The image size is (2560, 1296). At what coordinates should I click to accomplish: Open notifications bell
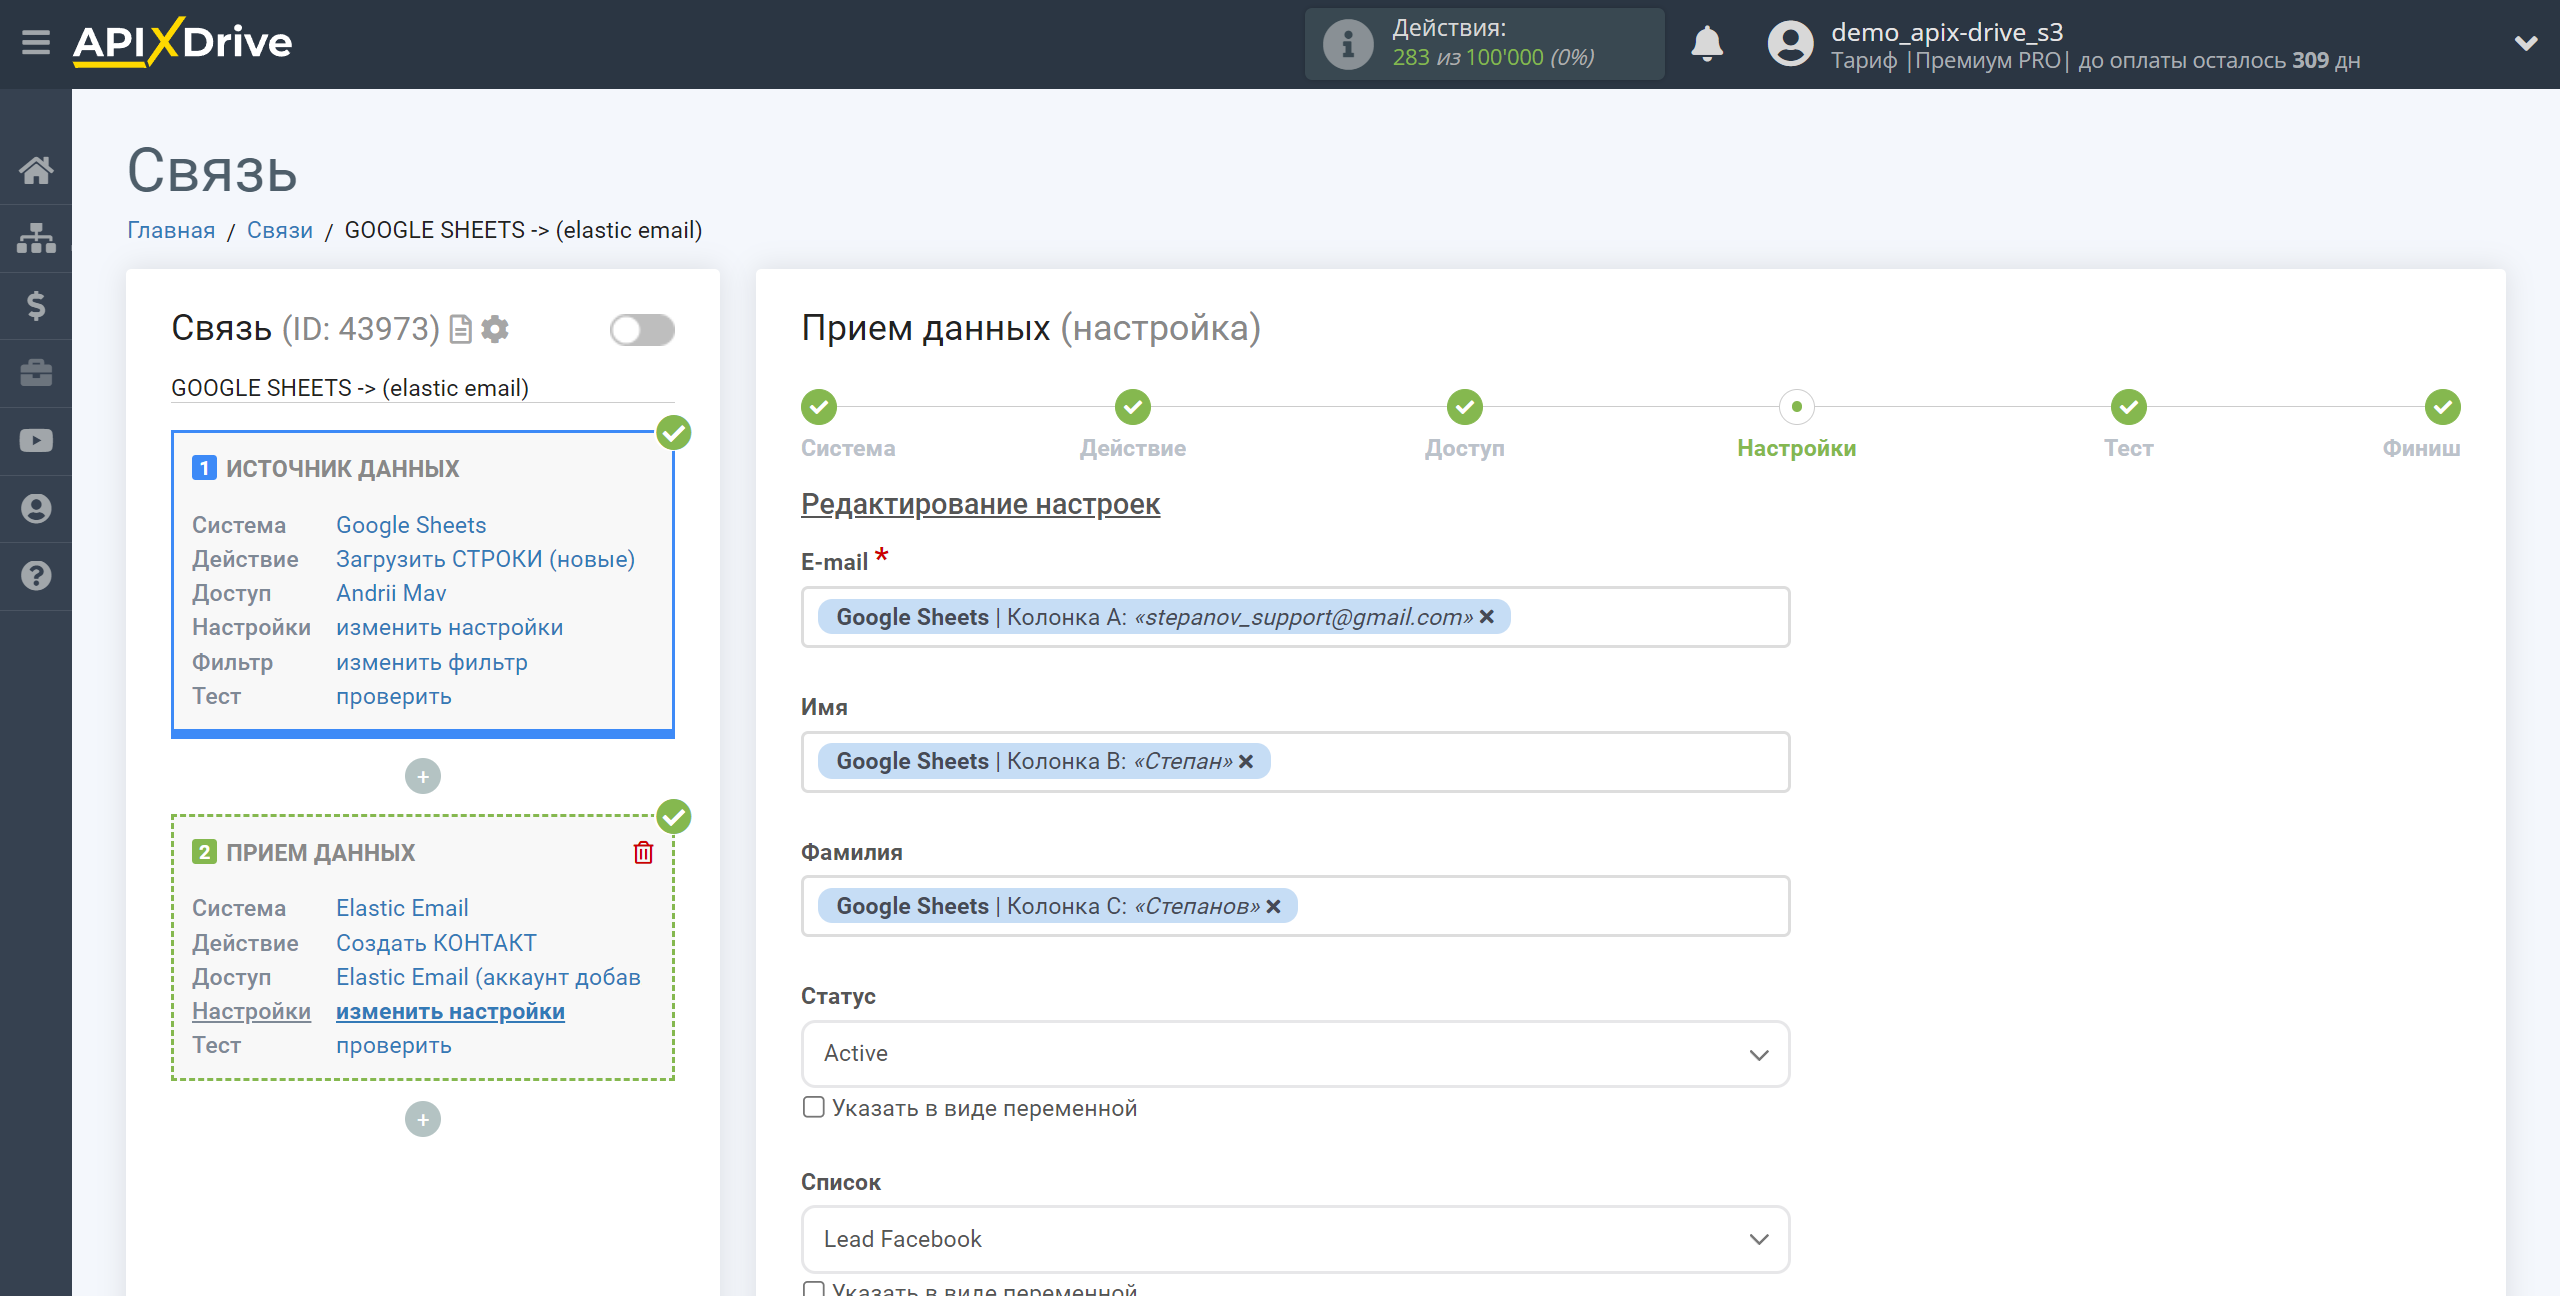tap(1707, 44)
